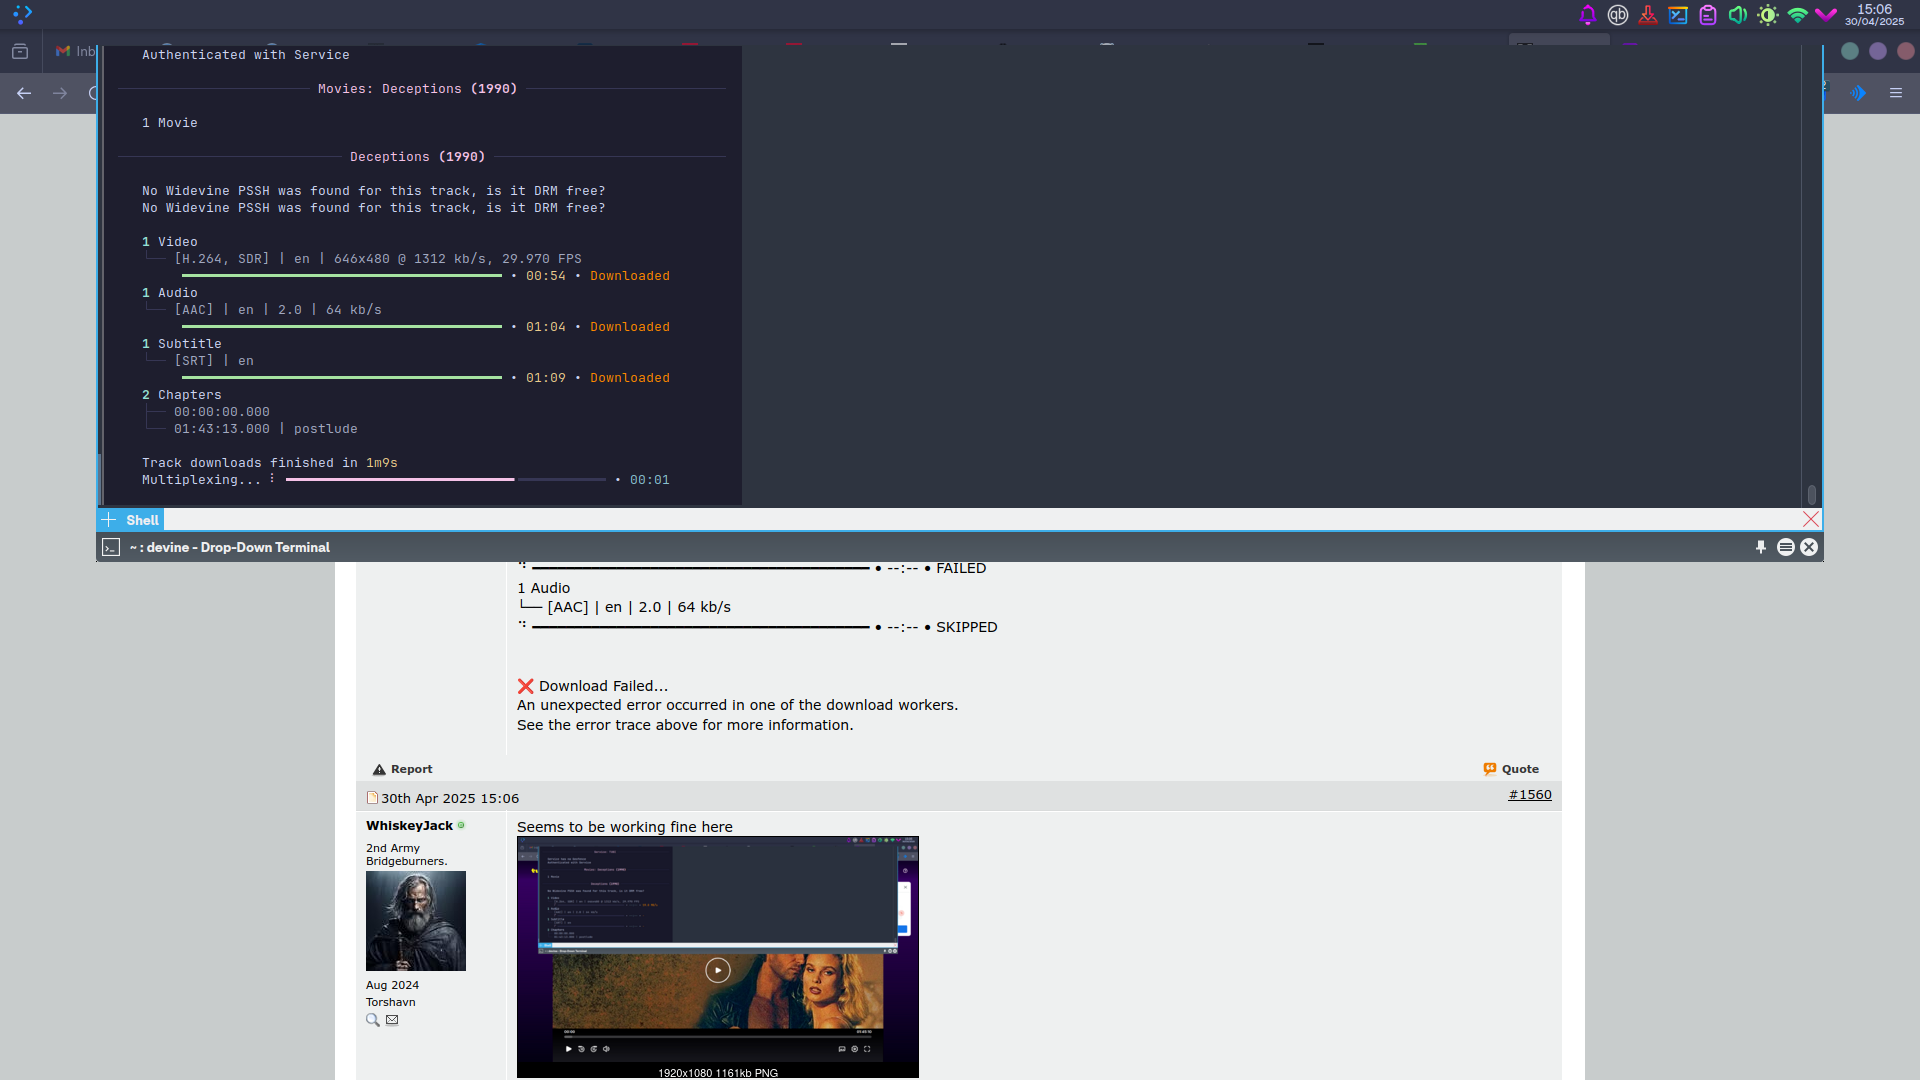Image resolution: width=1920 pixels, height=1080 pixels.
Task: Select the Shell terminal tab
Action: click(142, 520)
